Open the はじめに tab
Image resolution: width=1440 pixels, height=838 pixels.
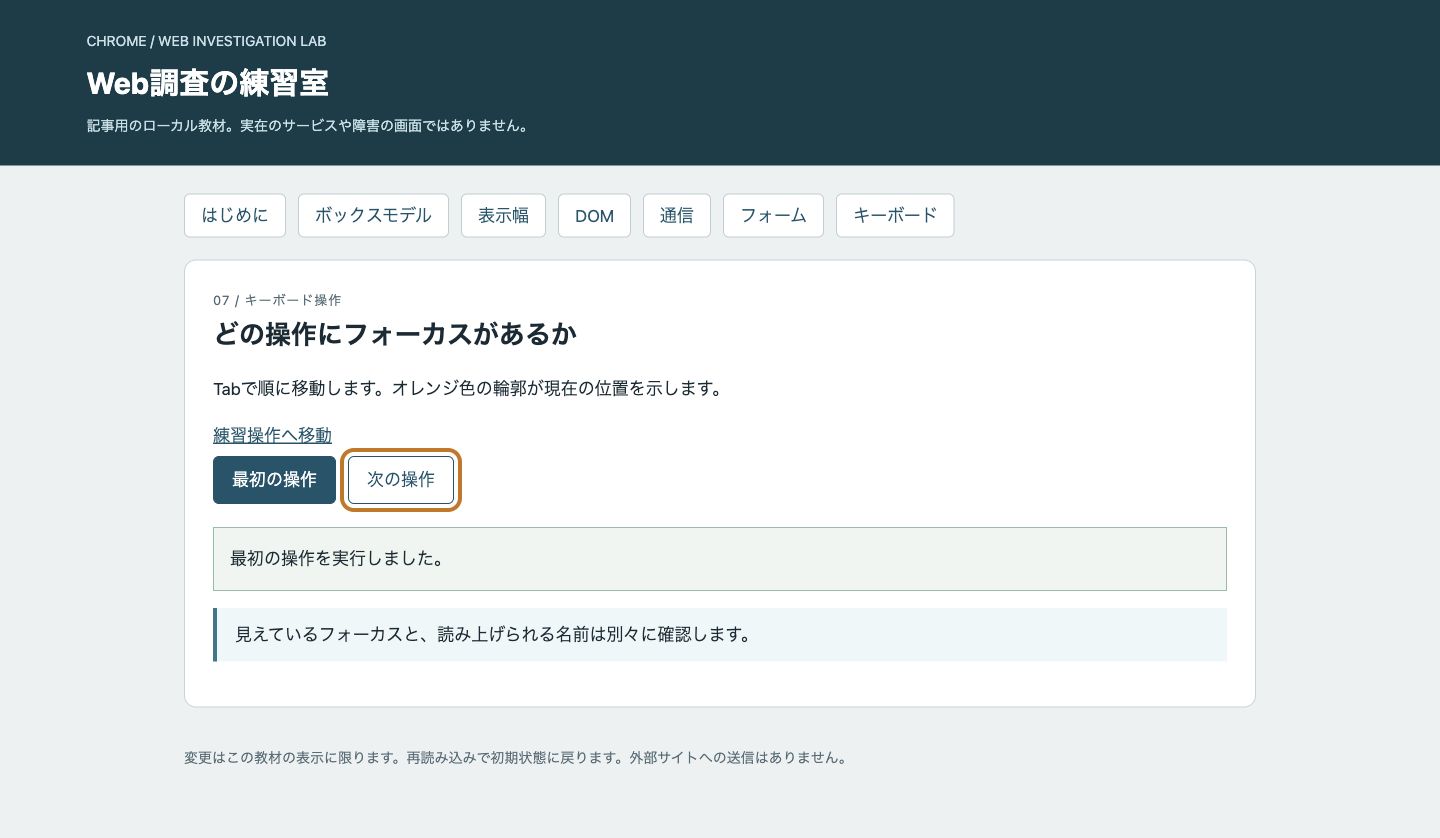tap(235, 215)
